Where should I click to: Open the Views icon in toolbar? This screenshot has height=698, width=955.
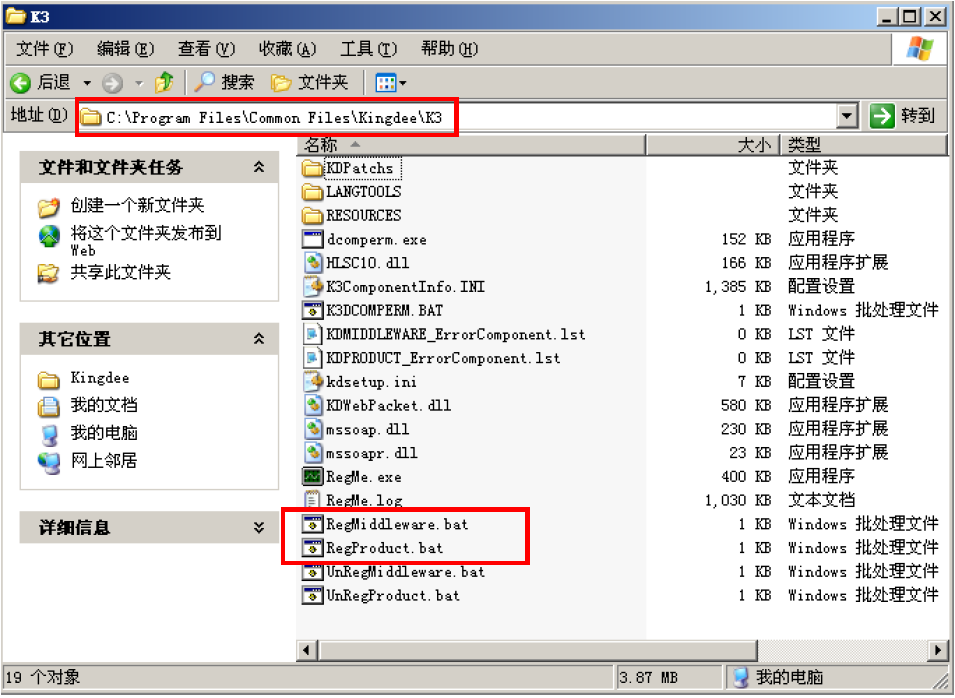pyautogui.click(x=386, y=82)
